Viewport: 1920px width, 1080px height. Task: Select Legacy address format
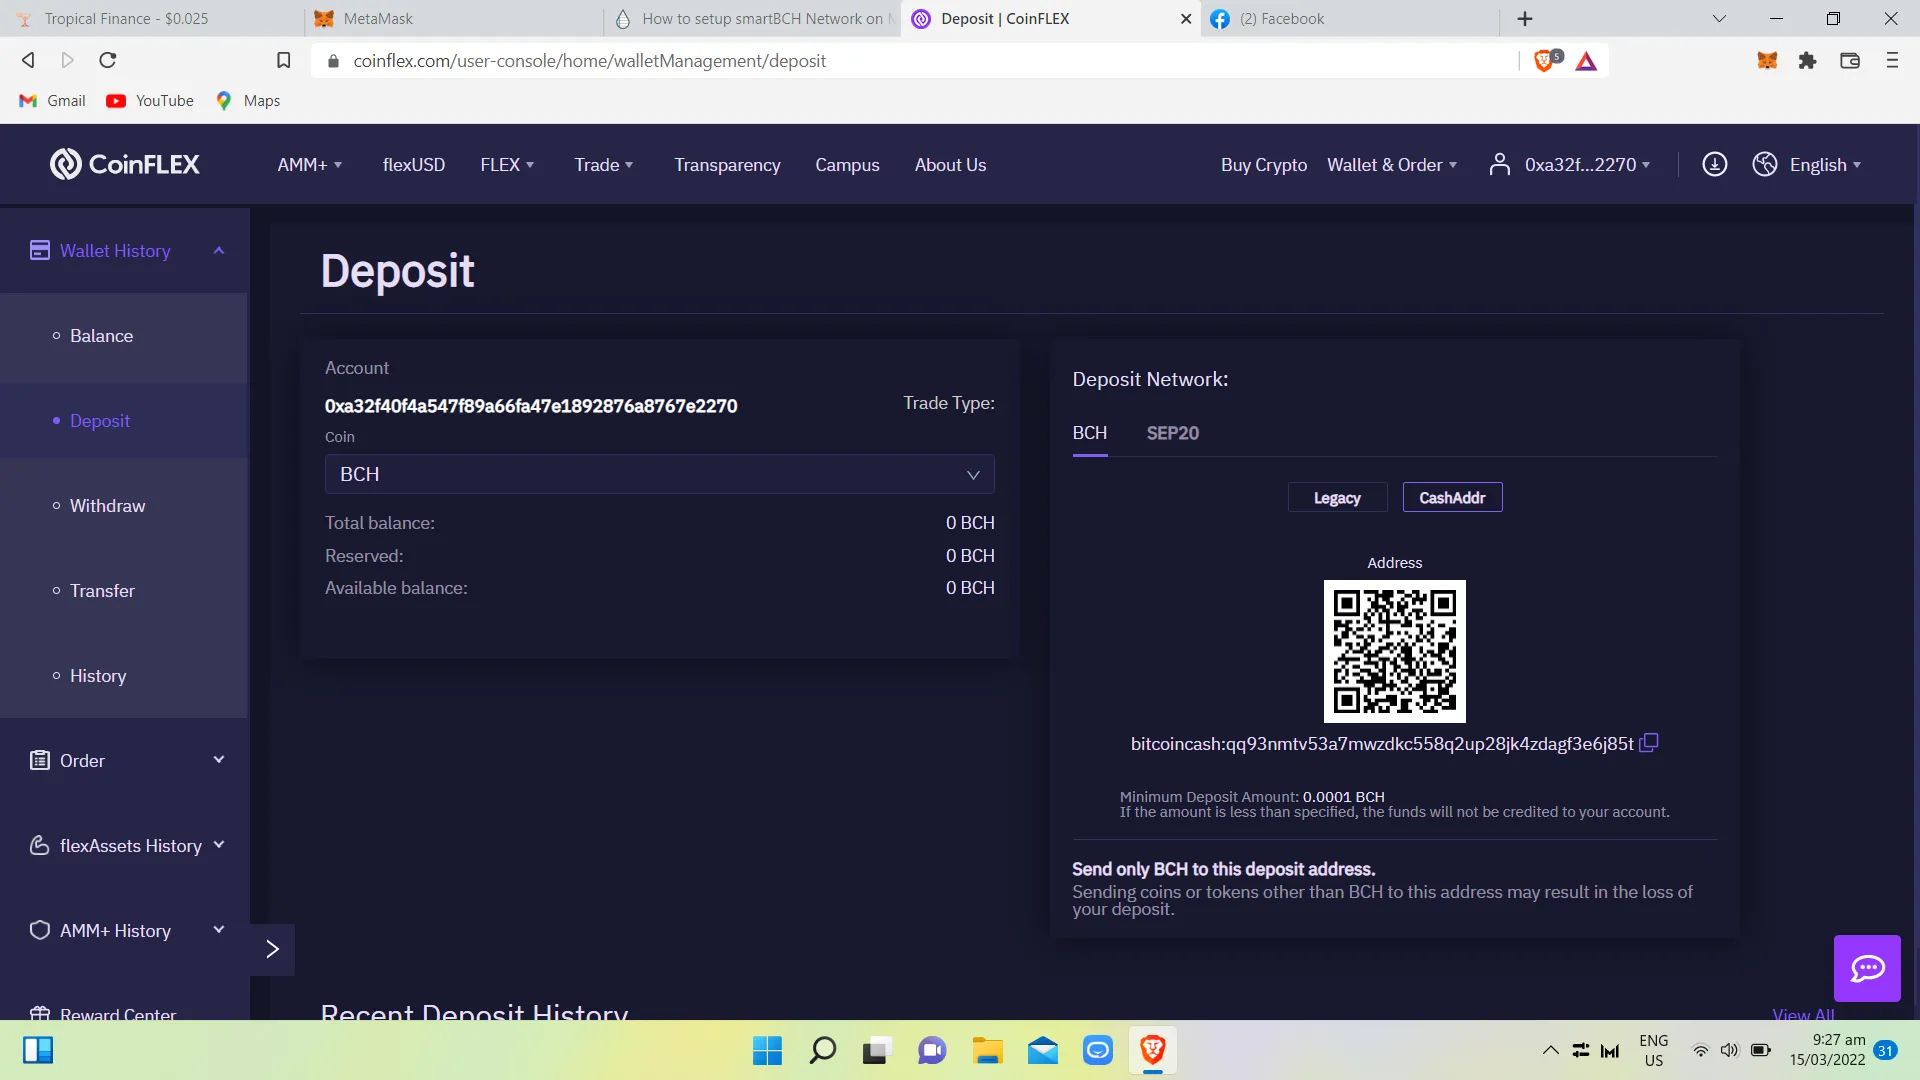(x=1337, y=498)
